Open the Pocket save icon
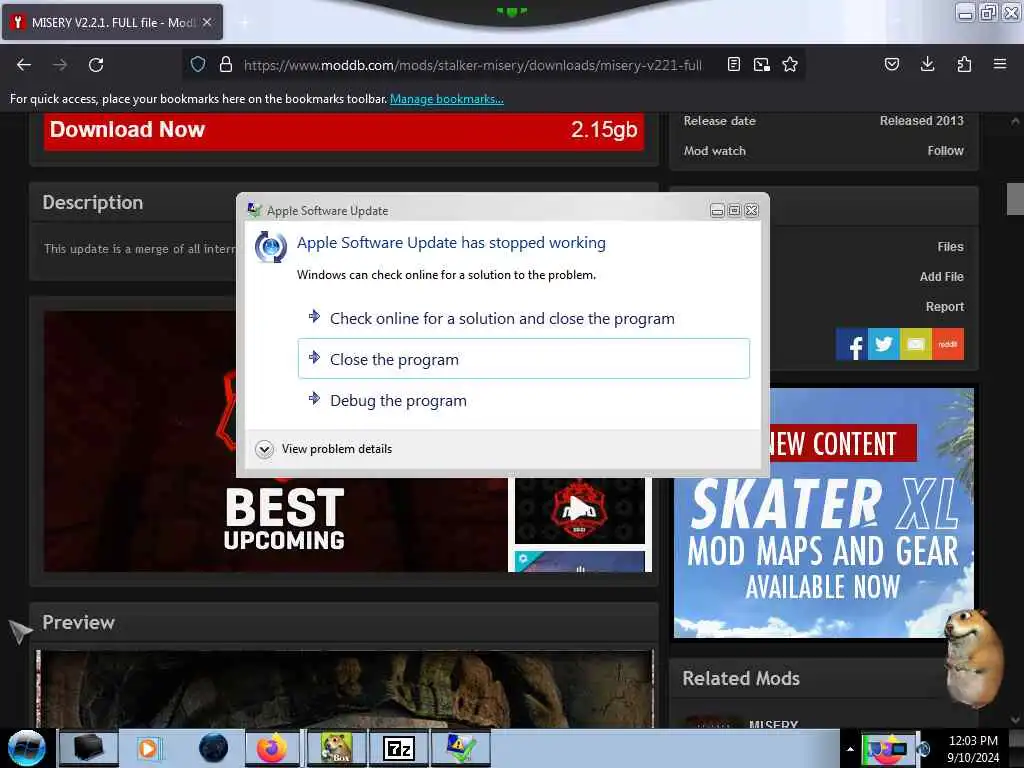 pos(892,64)
